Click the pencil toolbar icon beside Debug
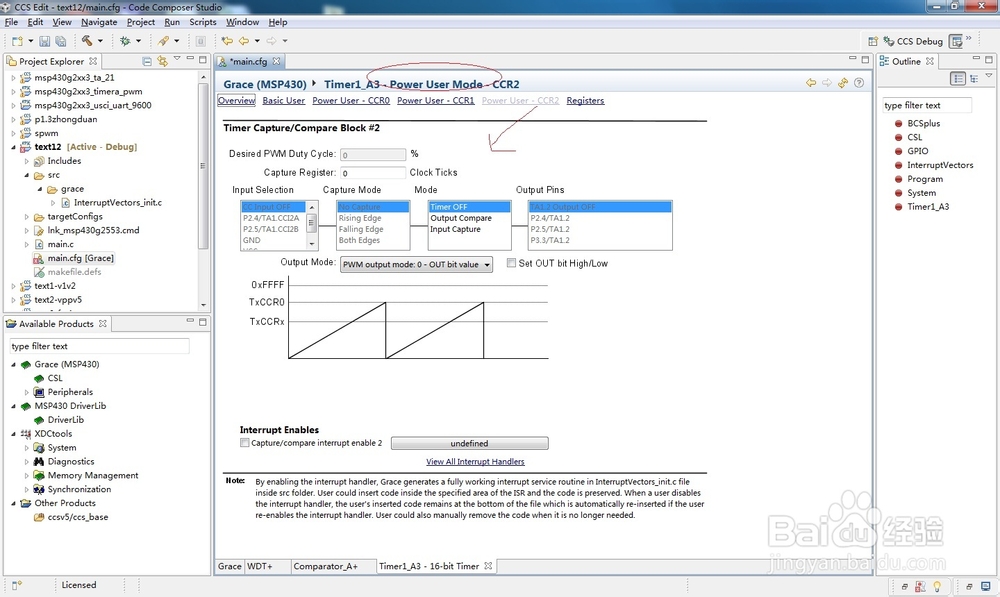This screenshot has height=597, width=1000. tap(163, 41)
